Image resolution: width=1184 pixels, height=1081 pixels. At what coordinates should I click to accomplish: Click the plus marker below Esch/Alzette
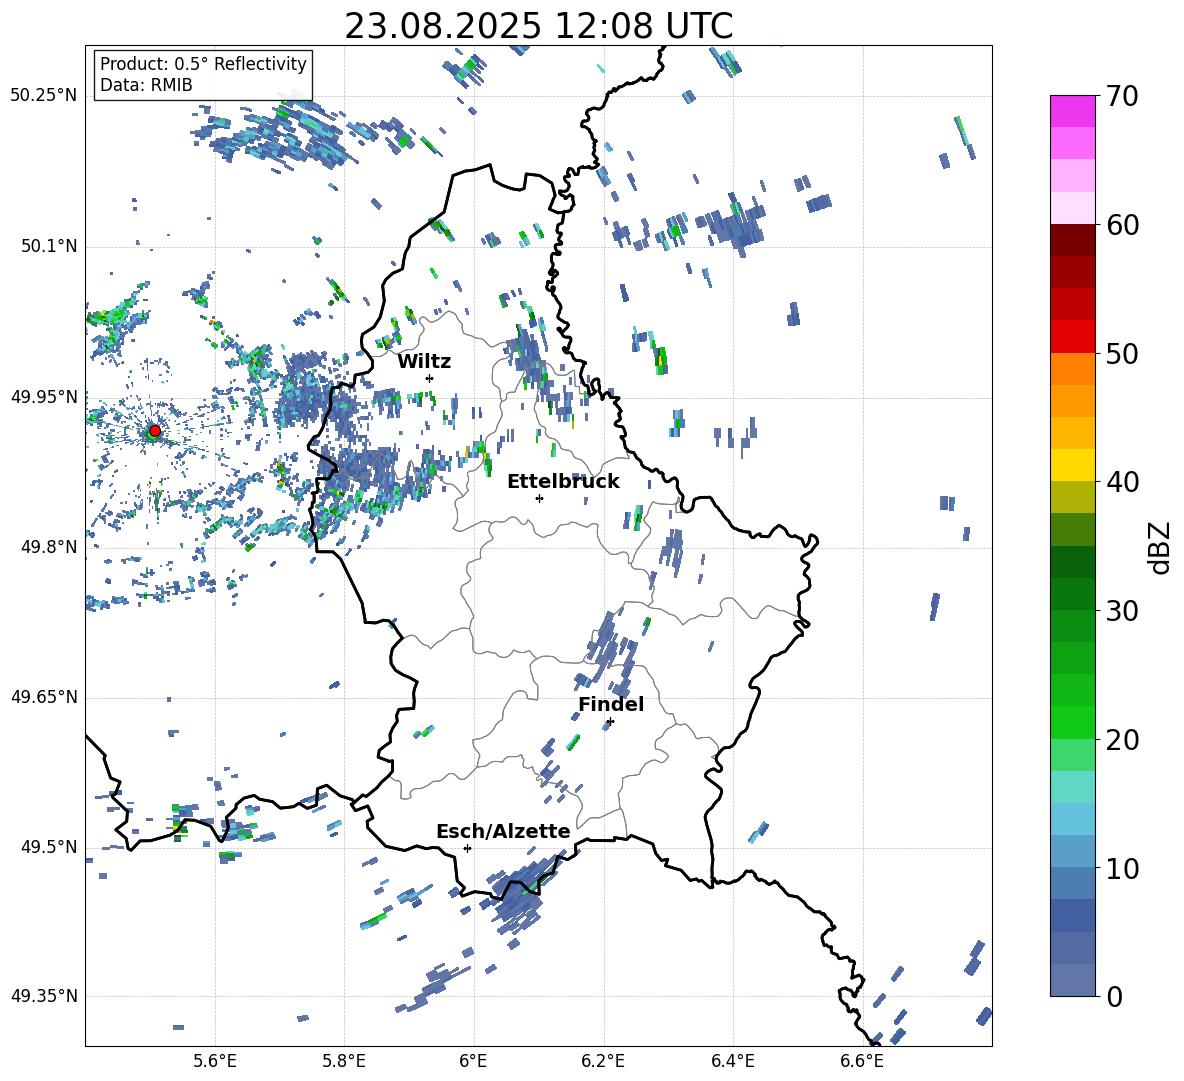467,848
